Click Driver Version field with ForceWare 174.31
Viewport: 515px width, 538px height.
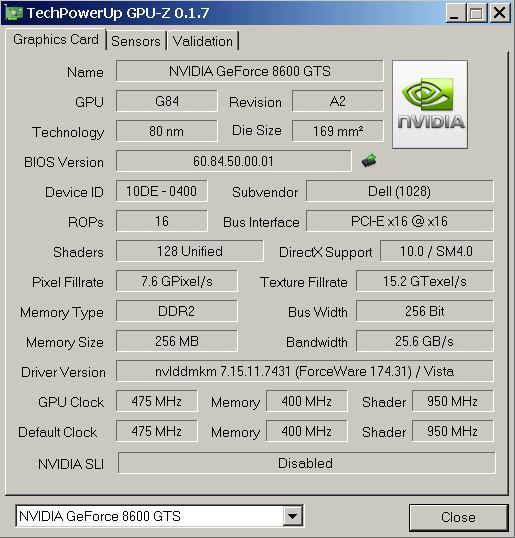click(x=305, y=371)
